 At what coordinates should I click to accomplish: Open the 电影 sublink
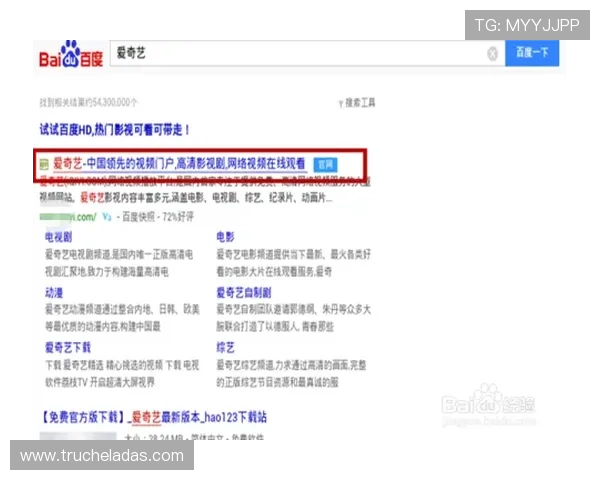(x=225, y=237)
